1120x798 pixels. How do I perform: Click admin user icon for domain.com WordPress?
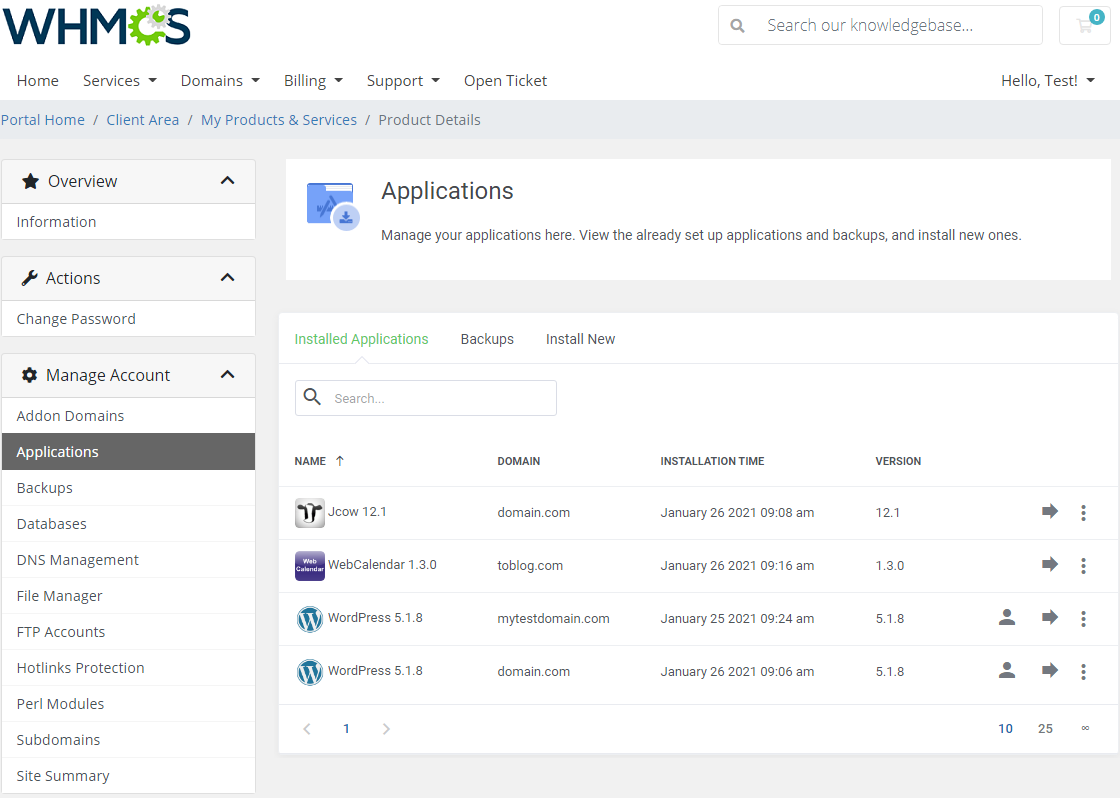coord(1007,670)
